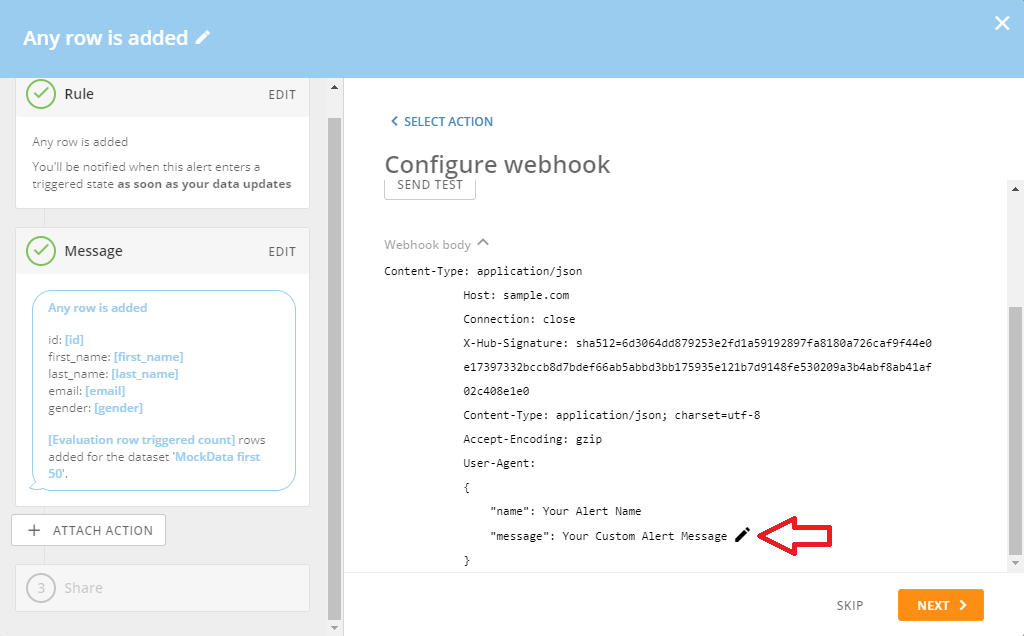The height and width of the screenshot is (636, 1024).
Task: Edit the Rule section
Action: (x=281, y=95)
